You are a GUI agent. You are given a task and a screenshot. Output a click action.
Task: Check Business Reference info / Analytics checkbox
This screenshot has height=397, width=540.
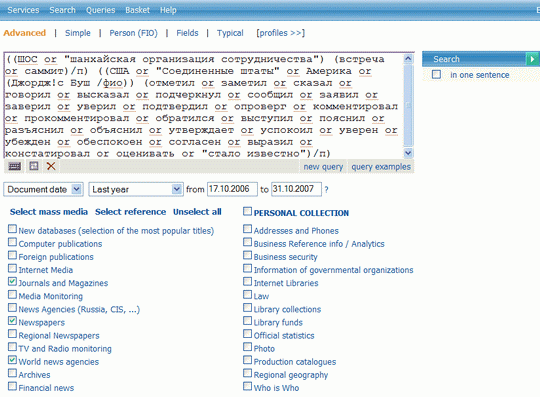point(247,242)
